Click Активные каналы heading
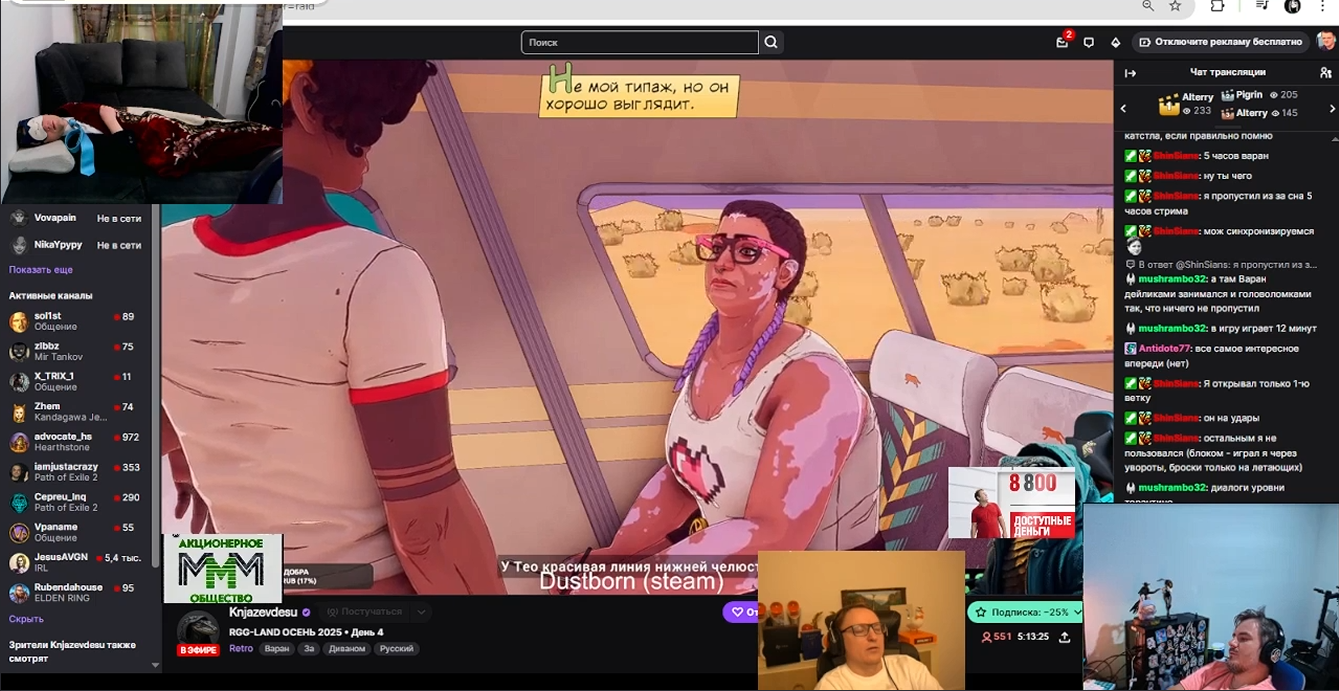The width and height of the screenshot is (1339, 691). point(50,296)
